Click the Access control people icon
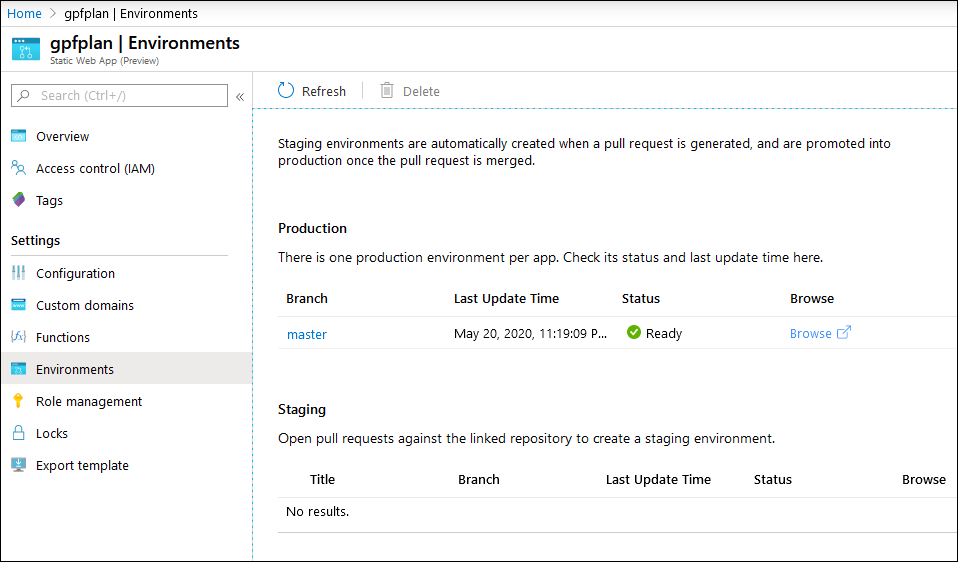 19,168
